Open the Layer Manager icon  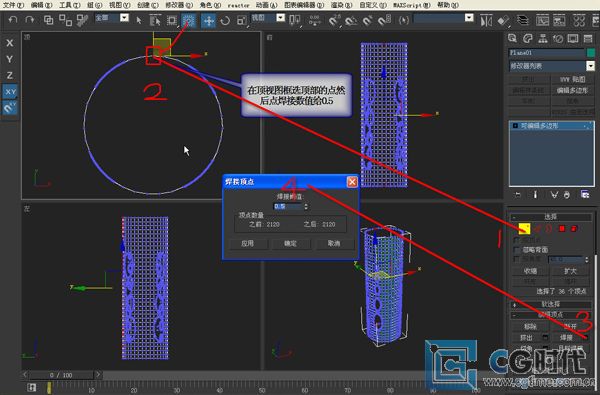522,20
